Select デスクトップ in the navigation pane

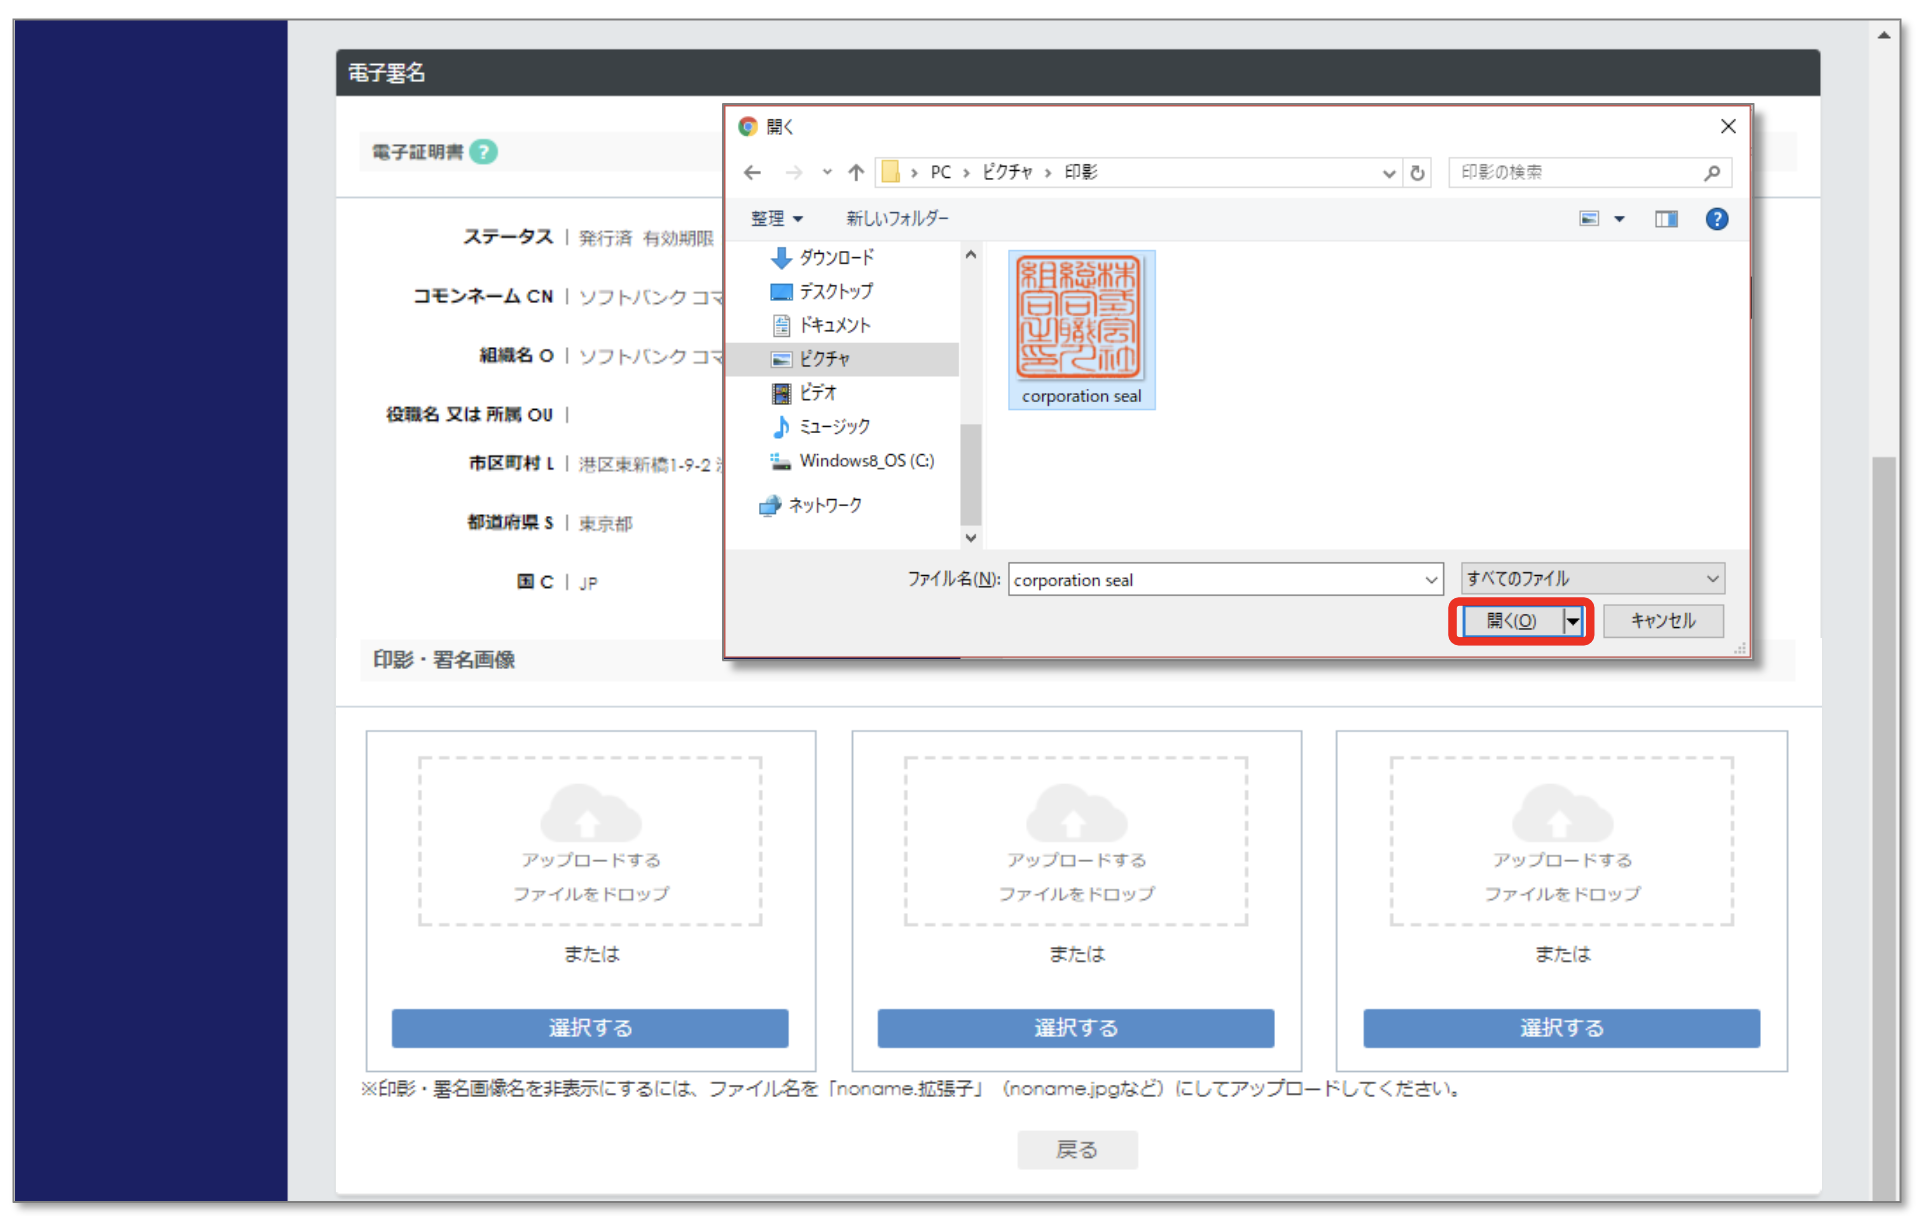point(836,291)
